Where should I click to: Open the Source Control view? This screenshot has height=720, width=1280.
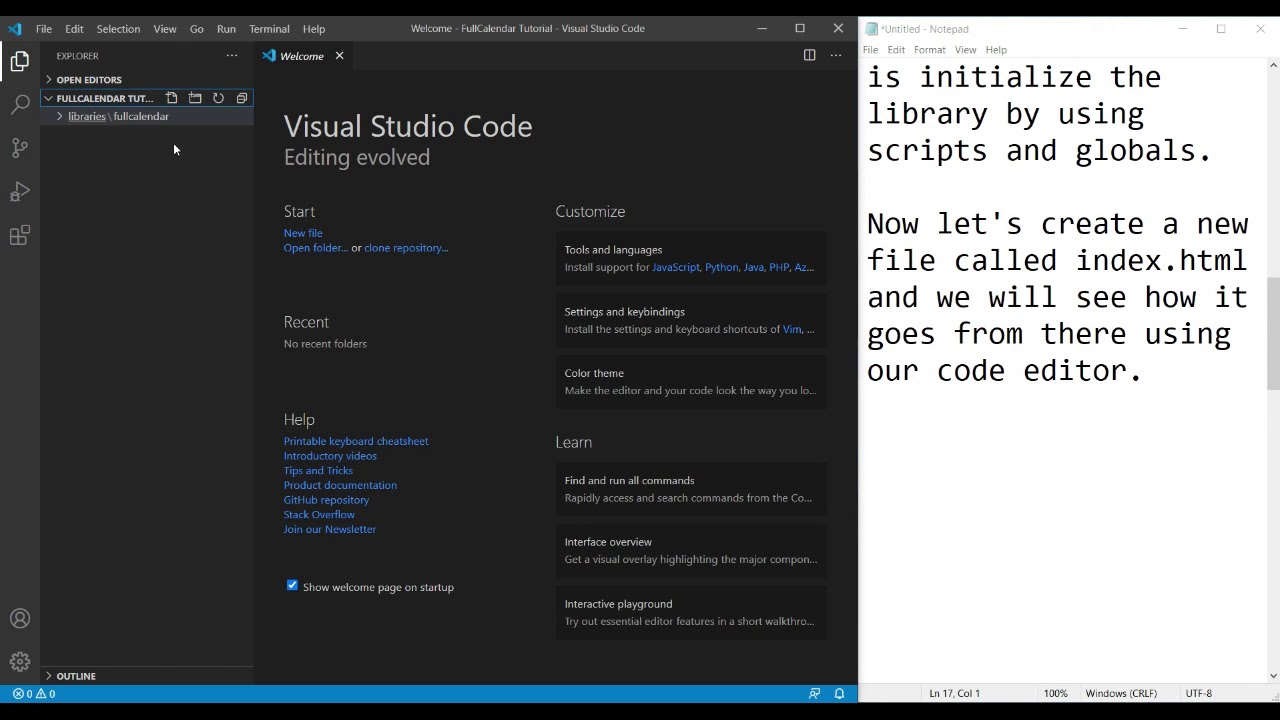click(20, 148)
